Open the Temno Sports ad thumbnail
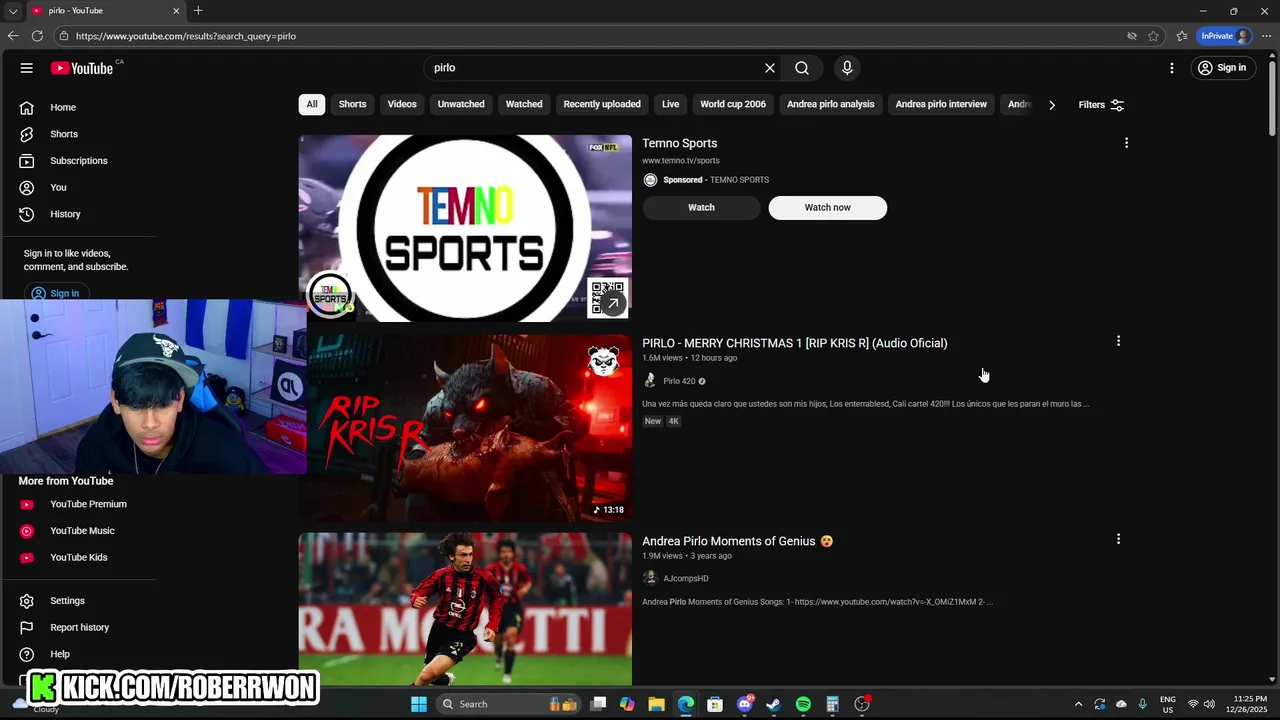This screenshot has height=720, width=1280. (465, 228)
